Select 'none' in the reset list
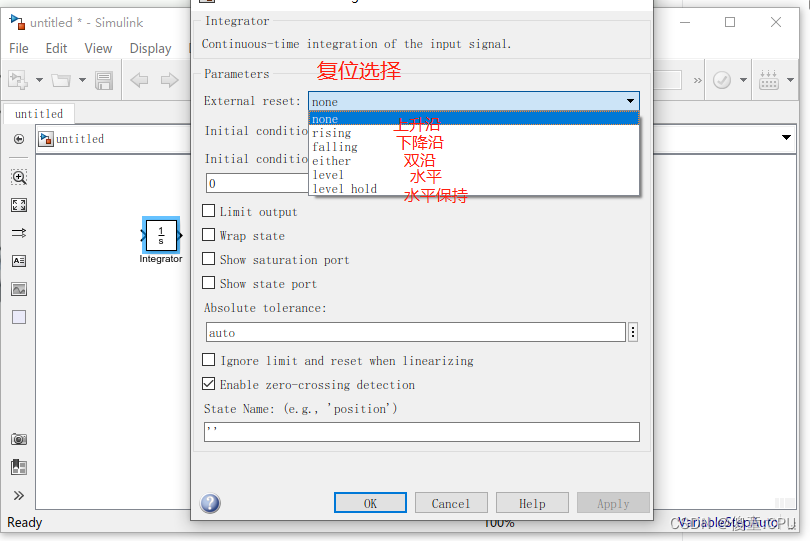This screenshot has width=810, height=541. (x=474, y=119)
